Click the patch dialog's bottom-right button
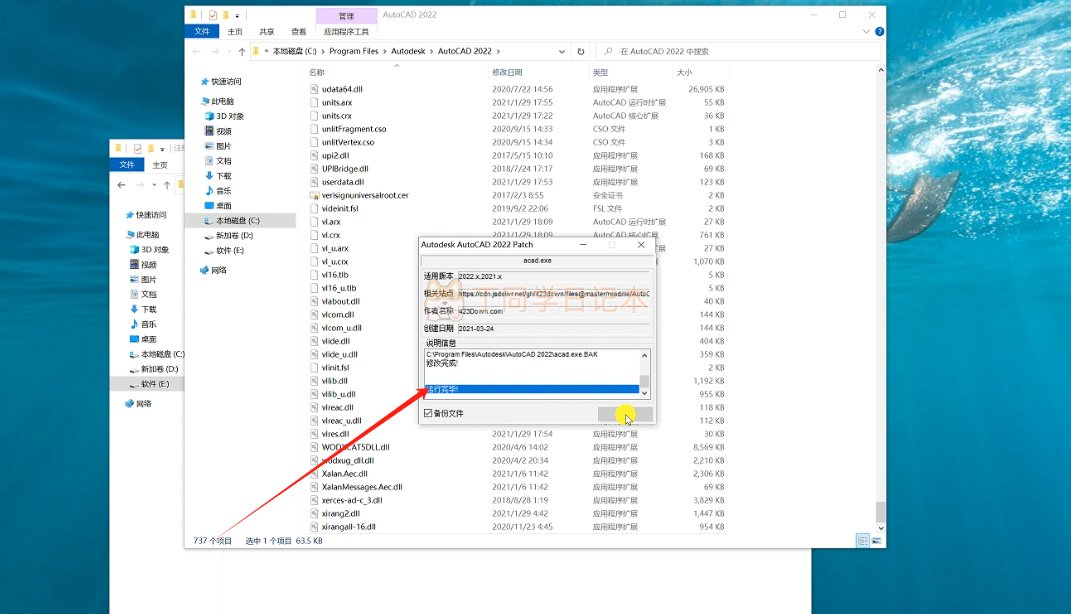Screen dimensions: 1071x614 pyautogui.click(x=625, y=414)
